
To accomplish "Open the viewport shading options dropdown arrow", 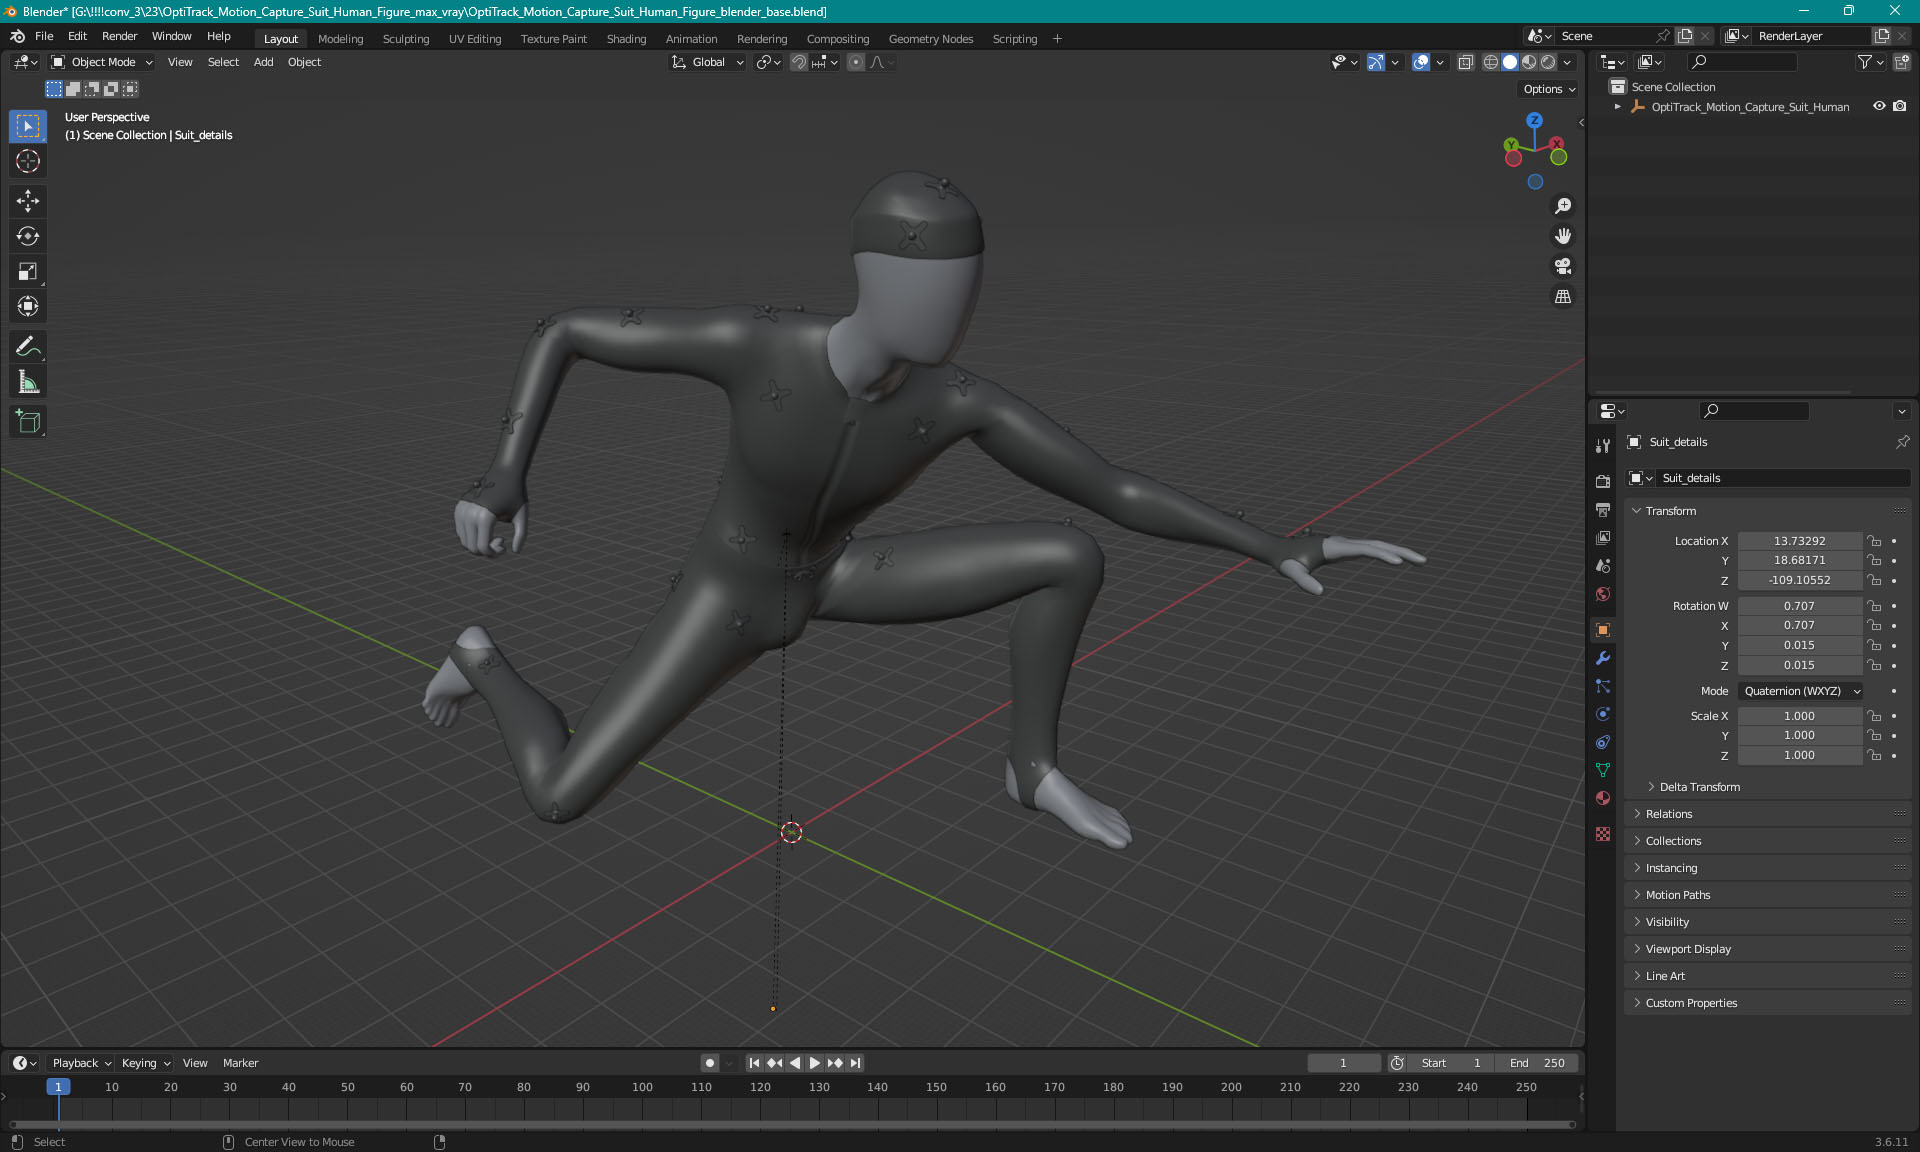I will pos(1567,62).
